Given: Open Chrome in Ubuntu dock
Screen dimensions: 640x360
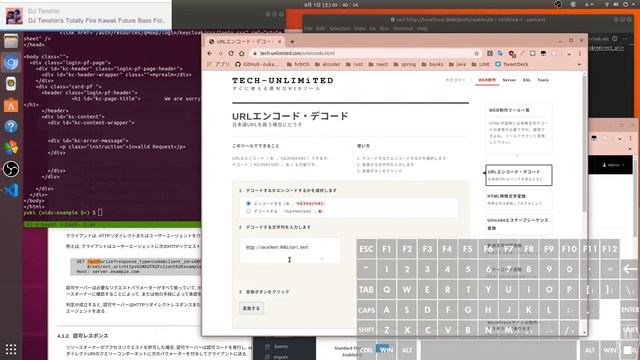Looking at the screenshot, I should pos(11,63).
